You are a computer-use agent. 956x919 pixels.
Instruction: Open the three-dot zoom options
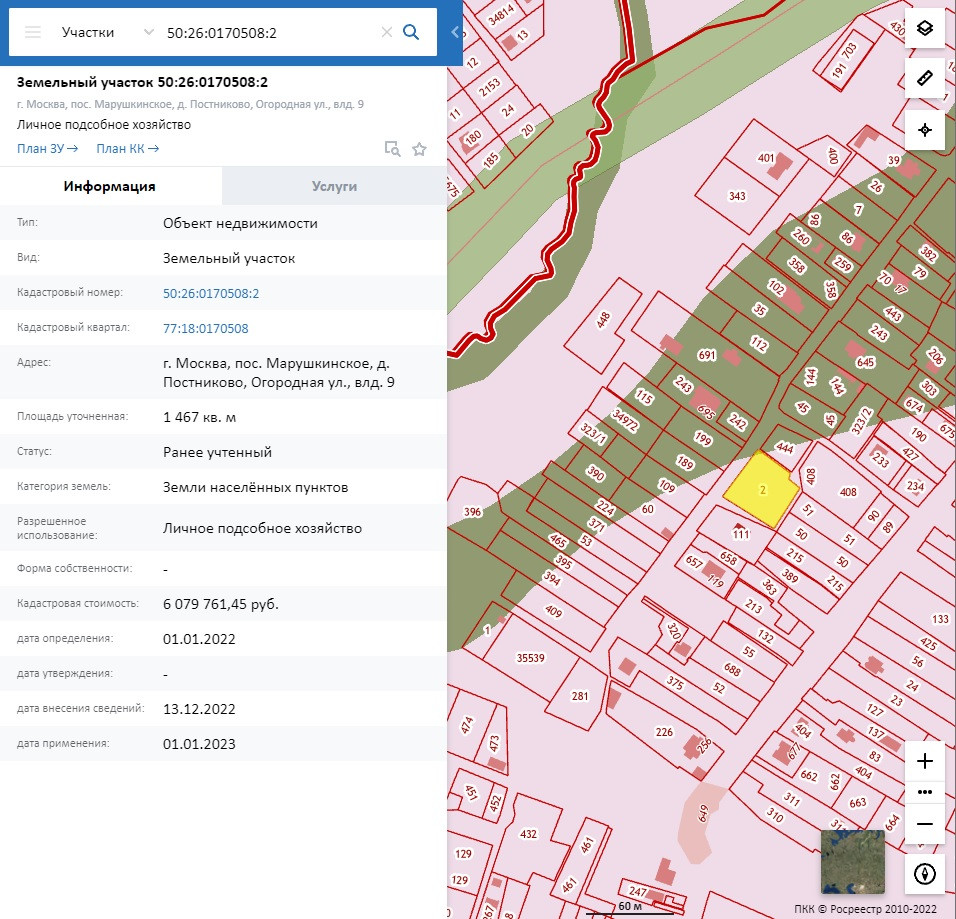pos(925,792)
